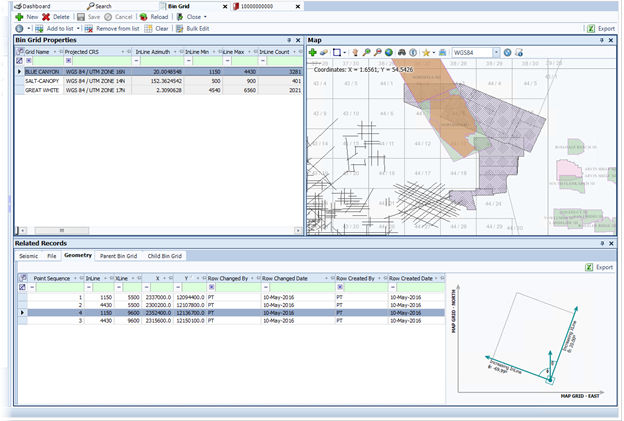Select the eraser tool in Map toolbar

(324, 53)
